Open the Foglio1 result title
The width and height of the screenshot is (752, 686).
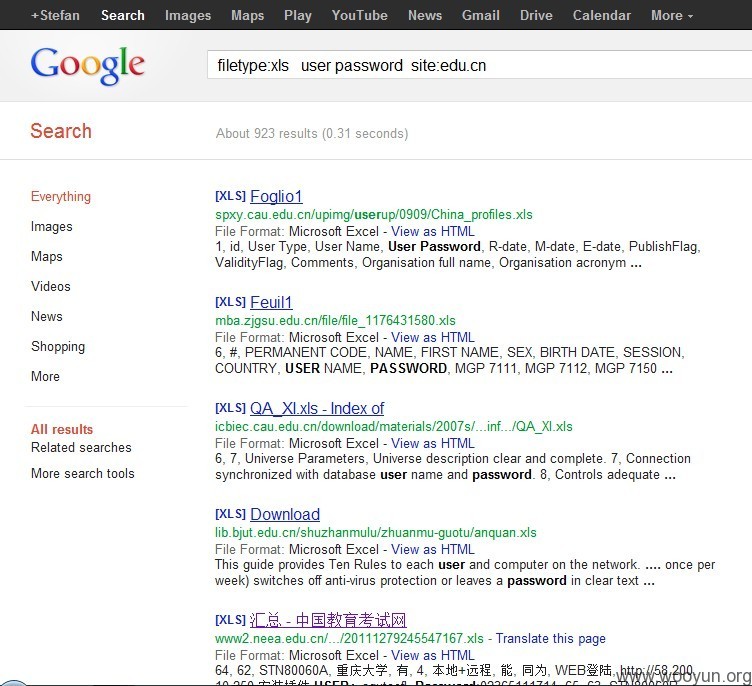click(x=276, y=196)
